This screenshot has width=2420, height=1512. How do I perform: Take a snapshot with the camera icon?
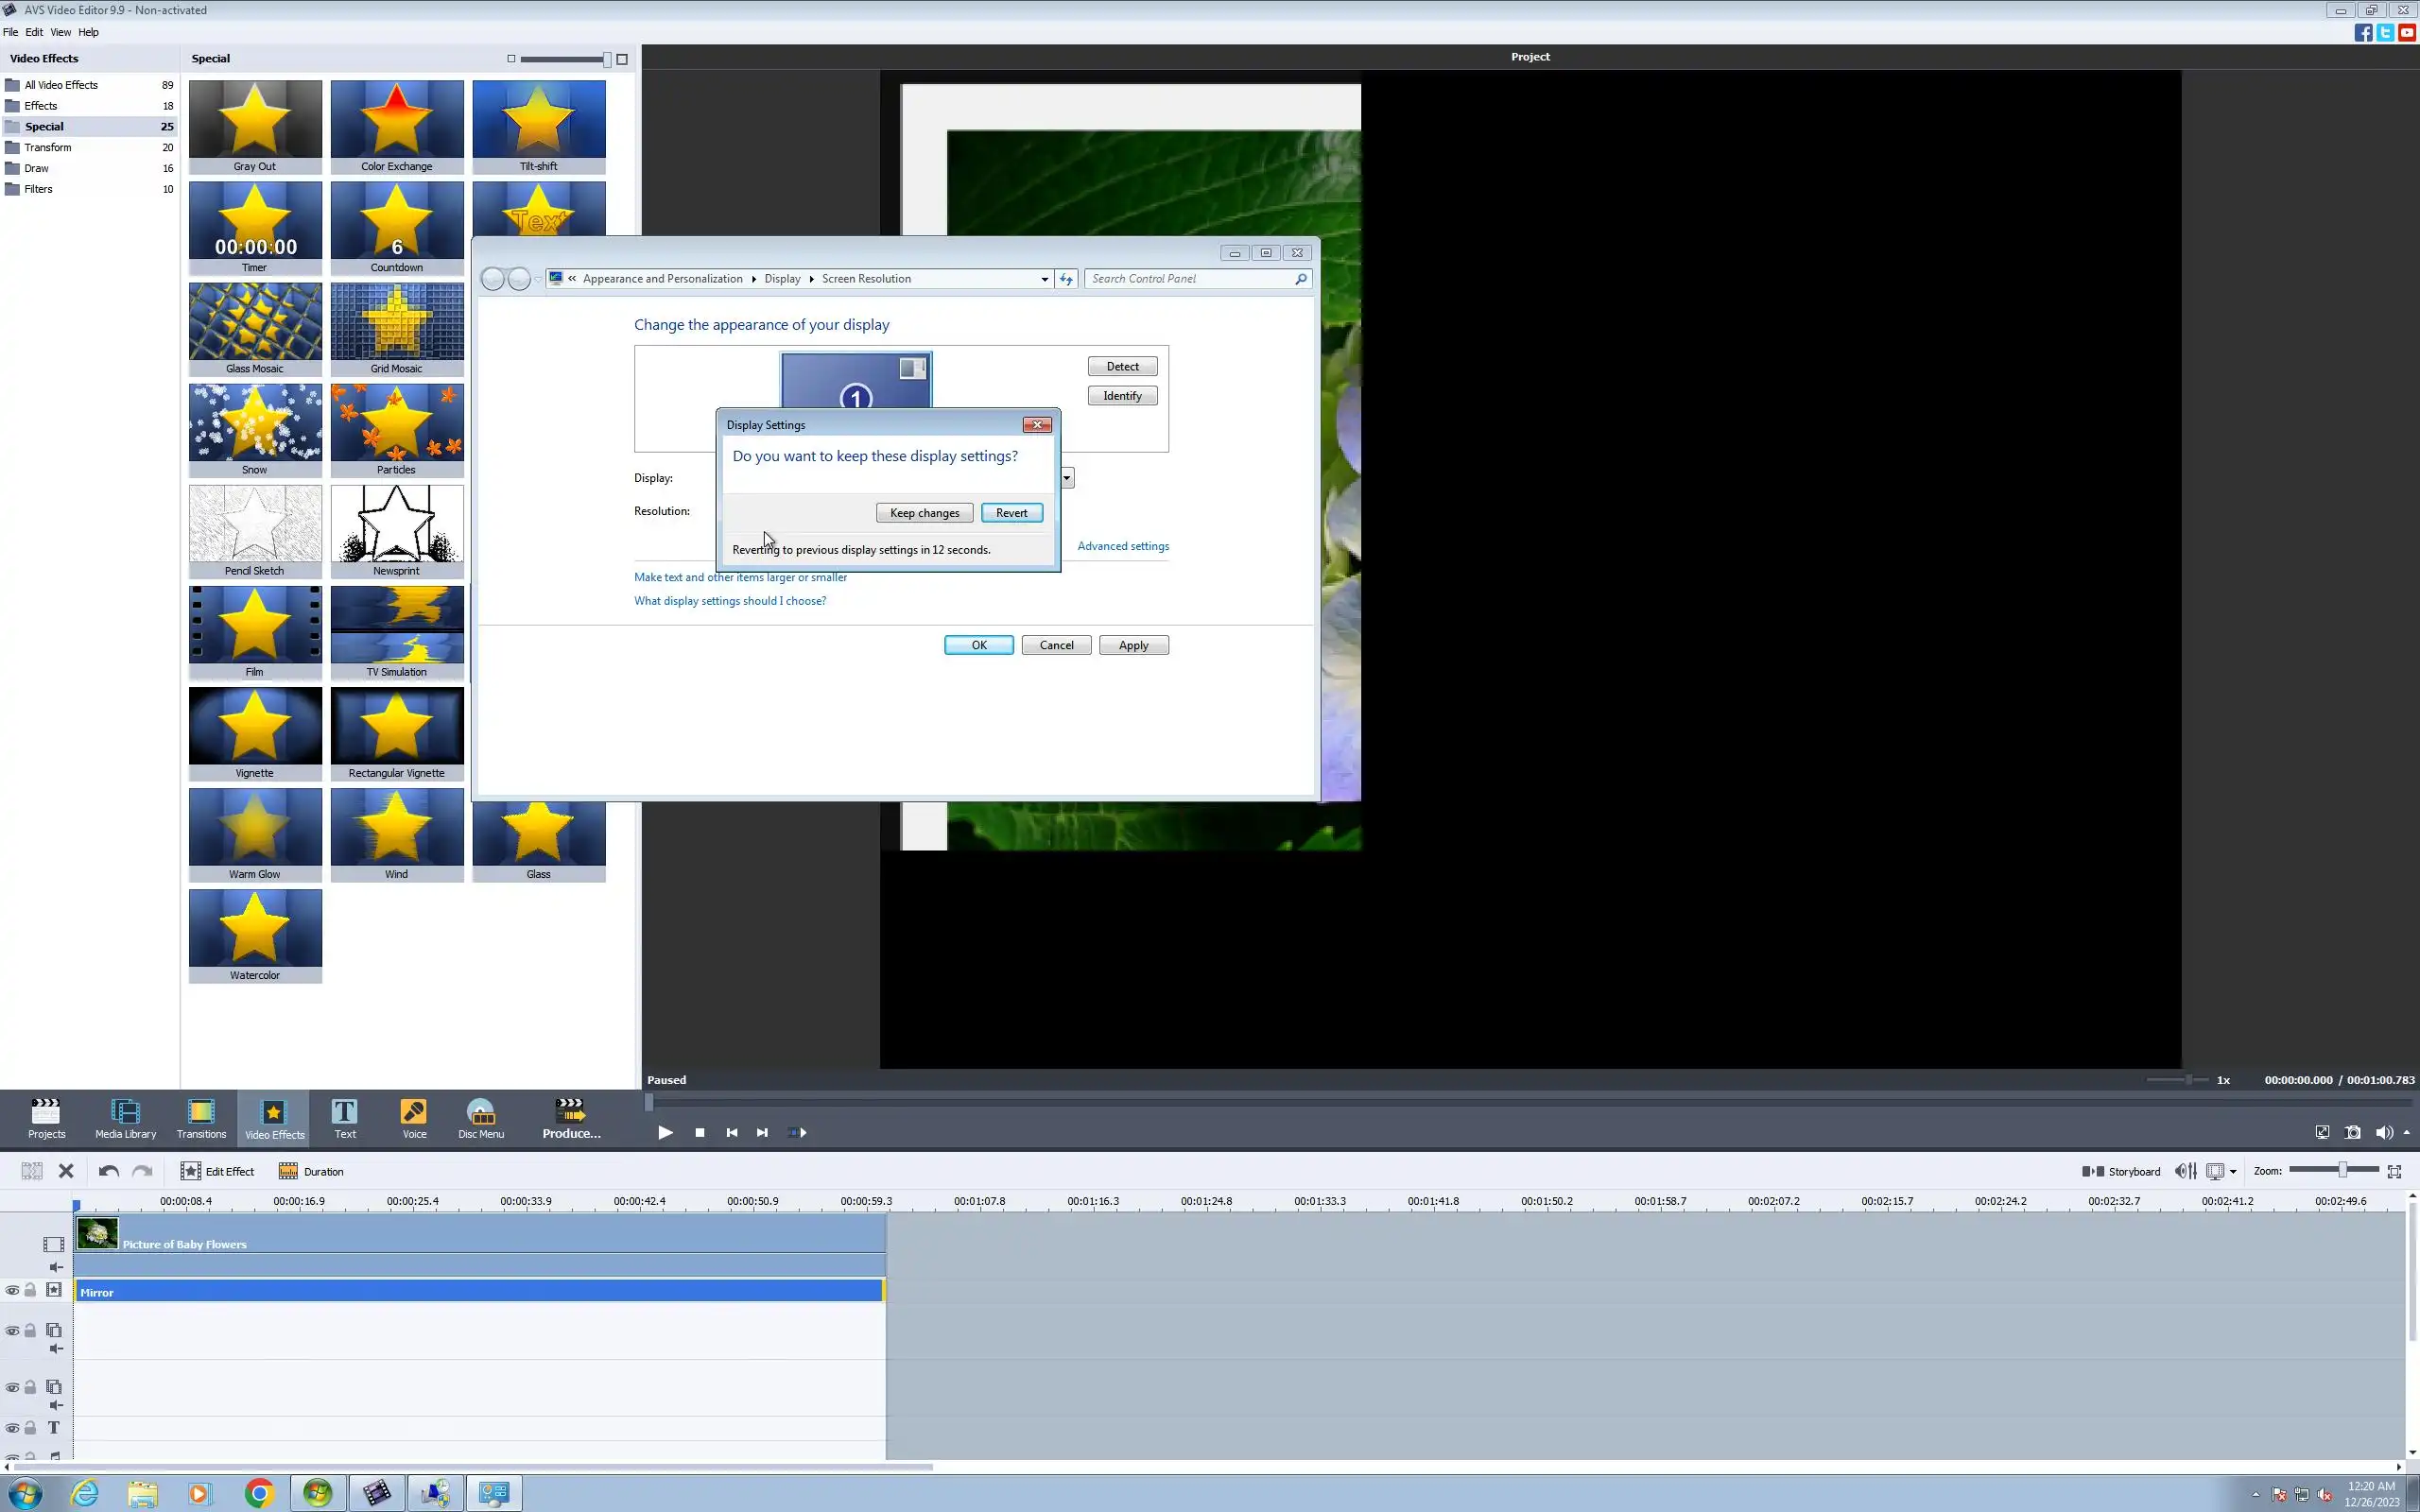coord(2352,1132)
